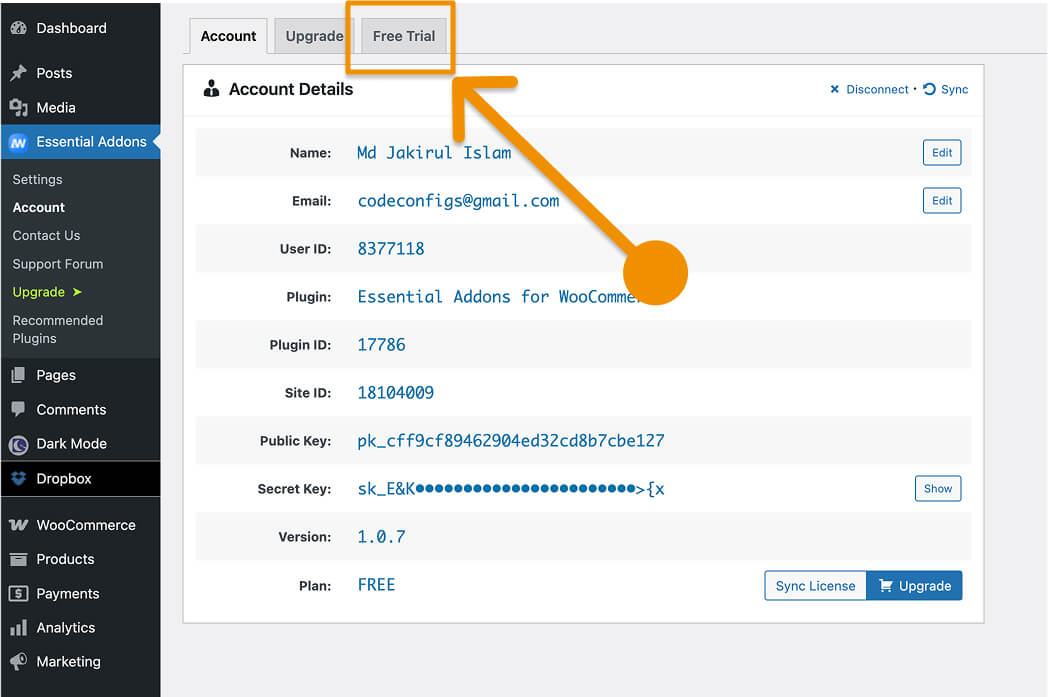This screenshot has height=697, width=1048.
Task: Click the blue Upgrade plan button
Action: tap(914, 585)
